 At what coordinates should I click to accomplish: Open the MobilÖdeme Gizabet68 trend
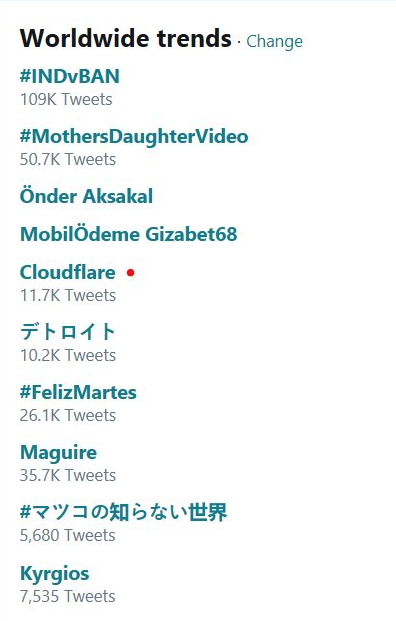click(129, 234)
